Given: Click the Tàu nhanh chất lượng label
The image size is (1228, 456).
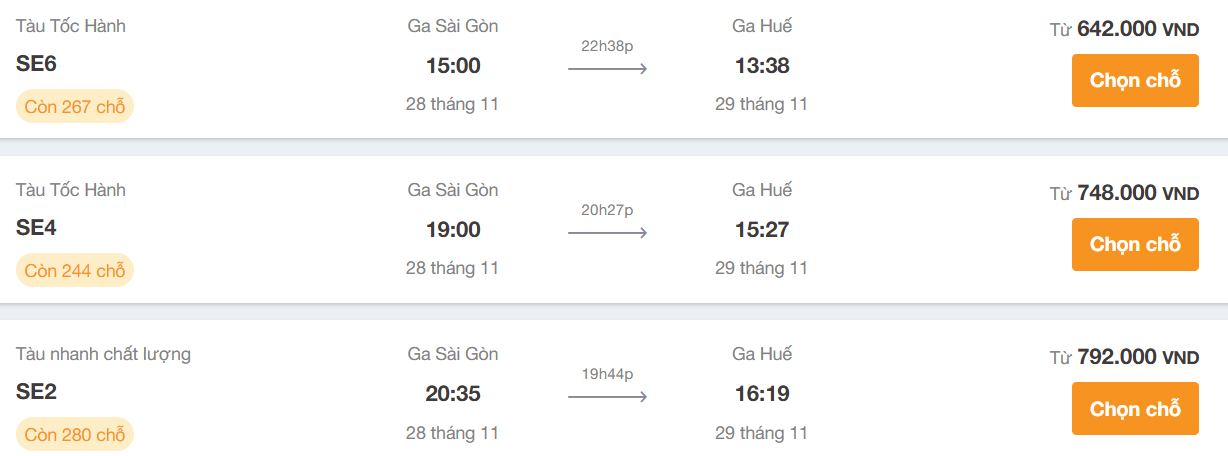Looking at the screenshot, I should tap(103, 354).
